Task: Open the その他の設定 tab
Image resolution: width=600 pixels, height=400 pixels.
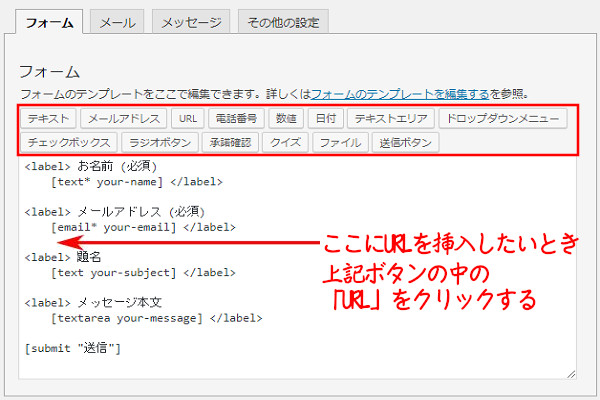Action: click(283, 22)
